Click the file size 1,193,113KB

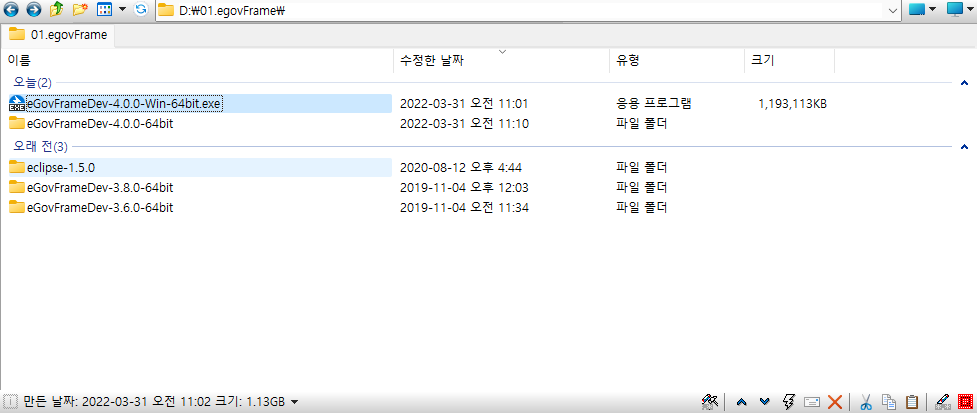coord(793,104)
